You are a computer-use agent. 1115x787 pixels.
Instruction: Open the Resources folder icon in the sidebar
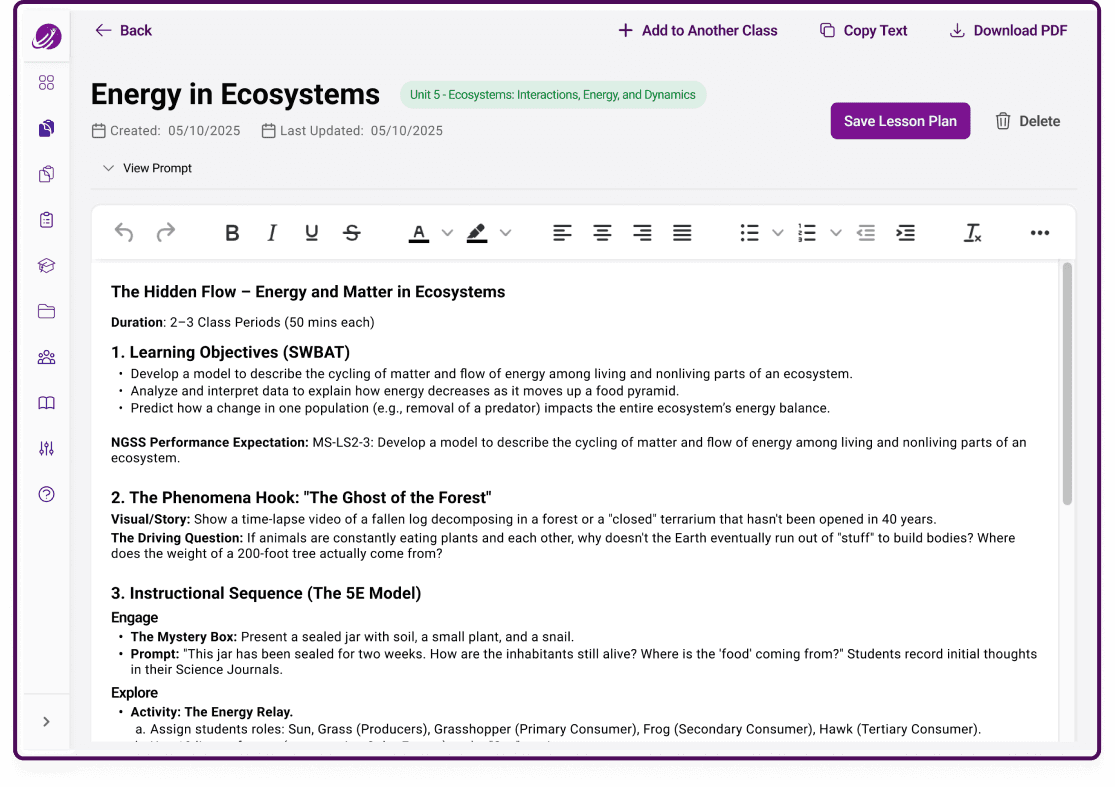point(46,311)
